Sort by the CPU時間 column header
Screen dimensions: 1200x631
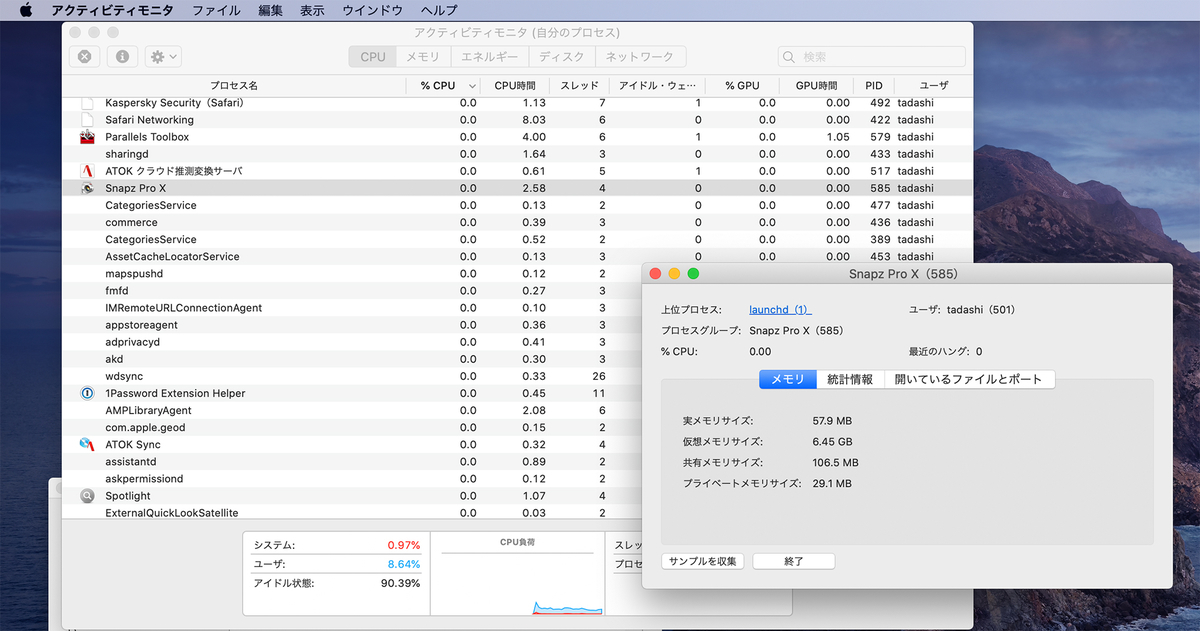pyautogui.click(x=515, y=86)
